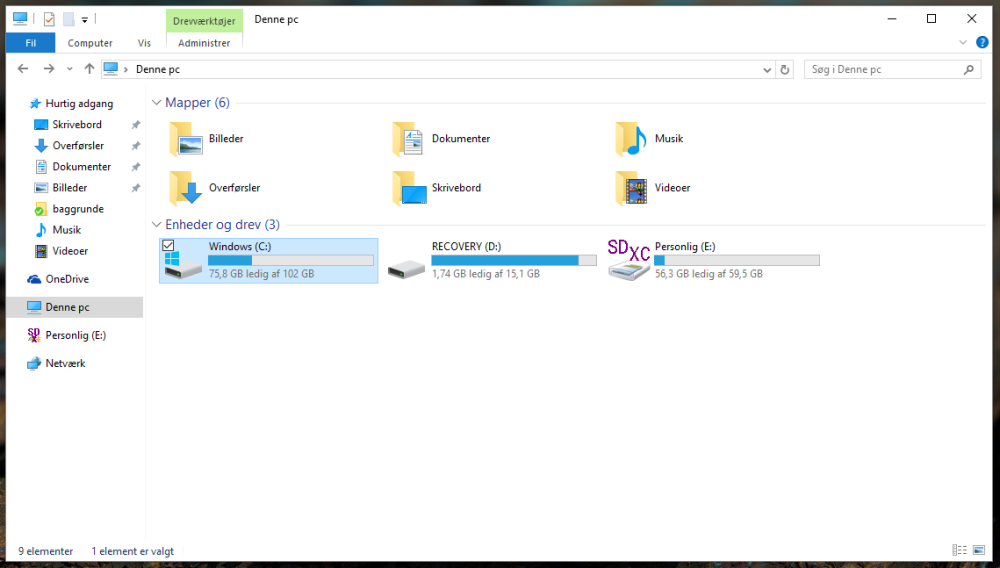This screenshot has width=1000, height=568.
Task: Switch to large icons view in status bar
Action: pyautogui.click(x=978, y=550)
